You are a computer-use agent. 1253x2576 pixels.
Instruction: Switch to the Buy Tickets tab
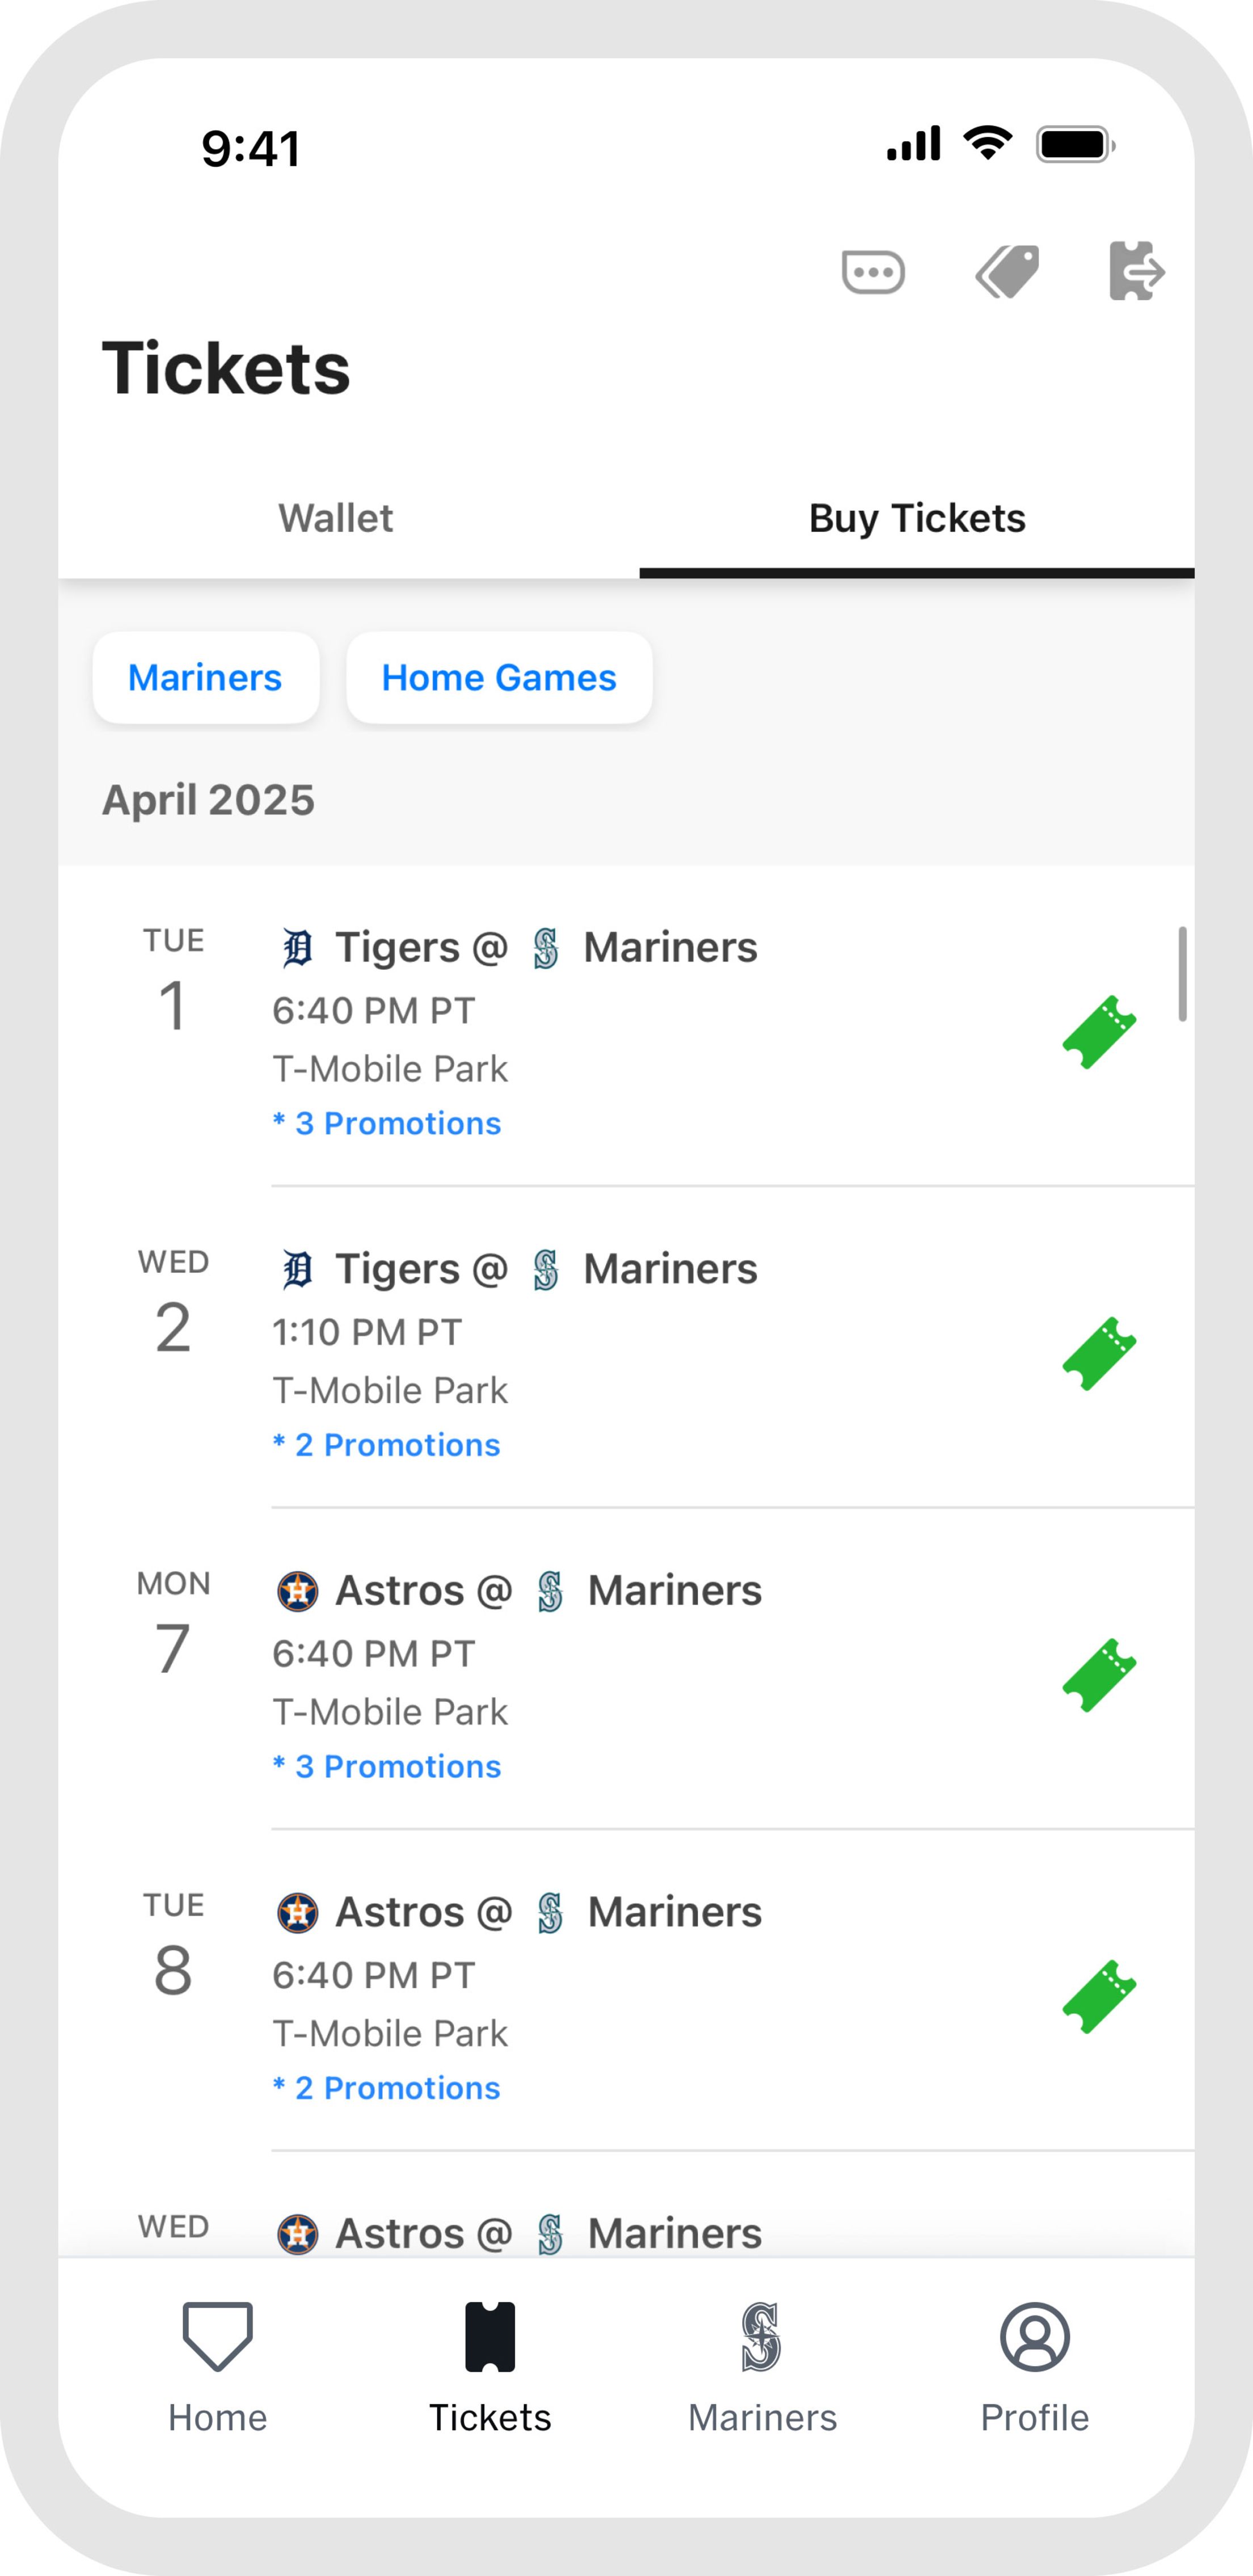tap(916, 518)
